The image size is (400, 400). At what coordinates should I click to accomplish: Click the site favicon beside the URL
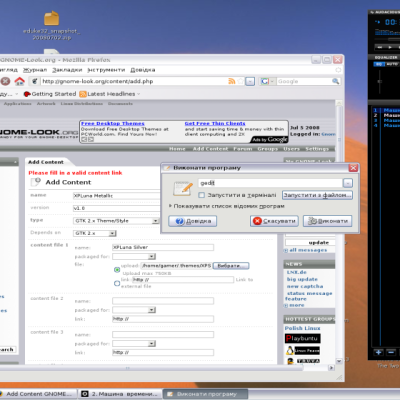click(x=34, y=81)
